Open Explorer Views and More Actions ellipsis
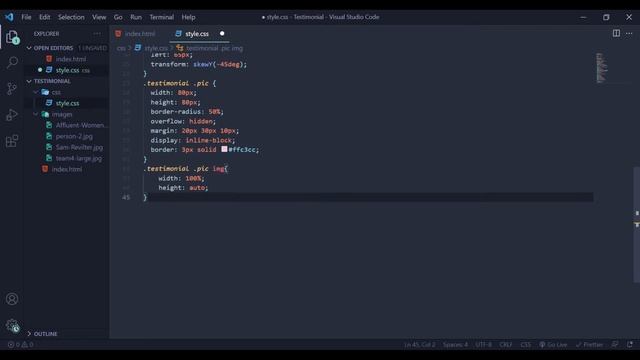The height and width of the screenshot is (360, 640). click(97, 33)
